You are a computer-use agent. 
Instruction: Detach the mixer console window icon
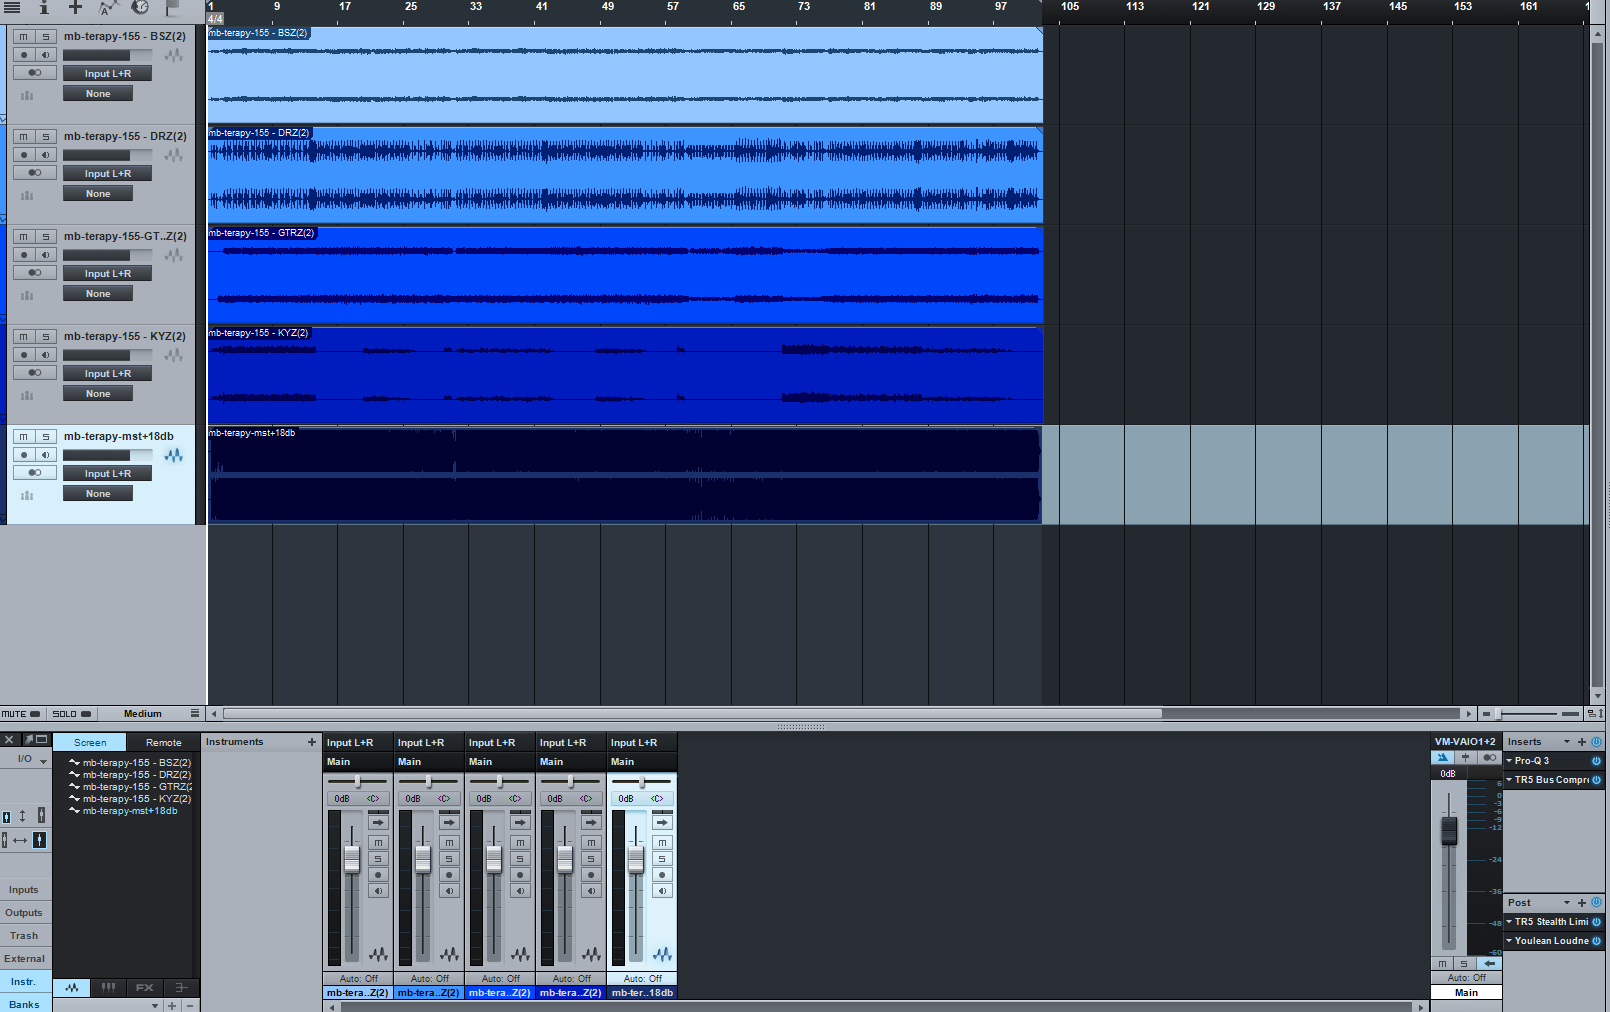click(36, 740)
